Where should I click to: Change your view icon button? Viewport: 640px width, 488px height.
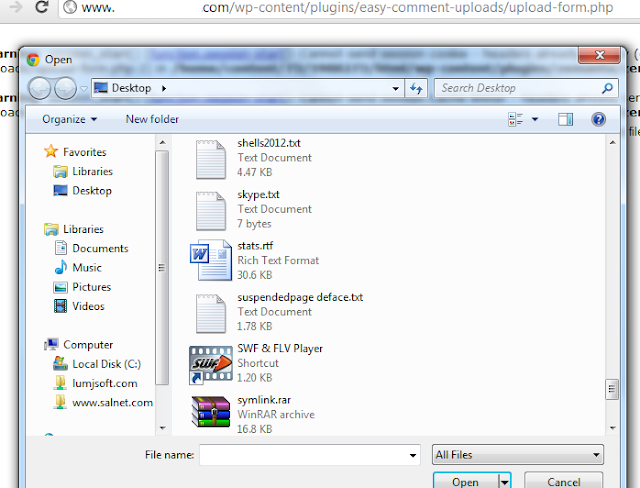pos(516,120)
